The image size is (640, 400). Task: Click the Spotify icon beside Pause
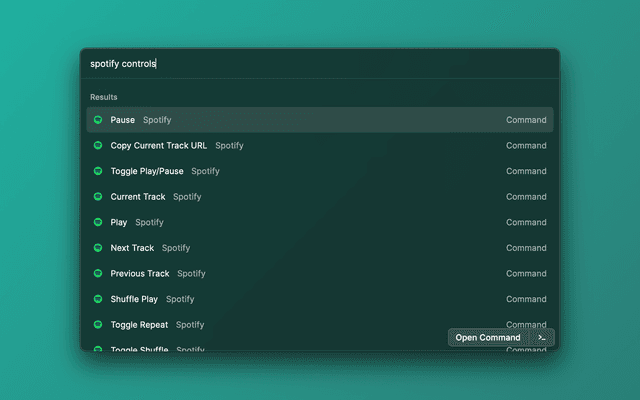[98, 120]
